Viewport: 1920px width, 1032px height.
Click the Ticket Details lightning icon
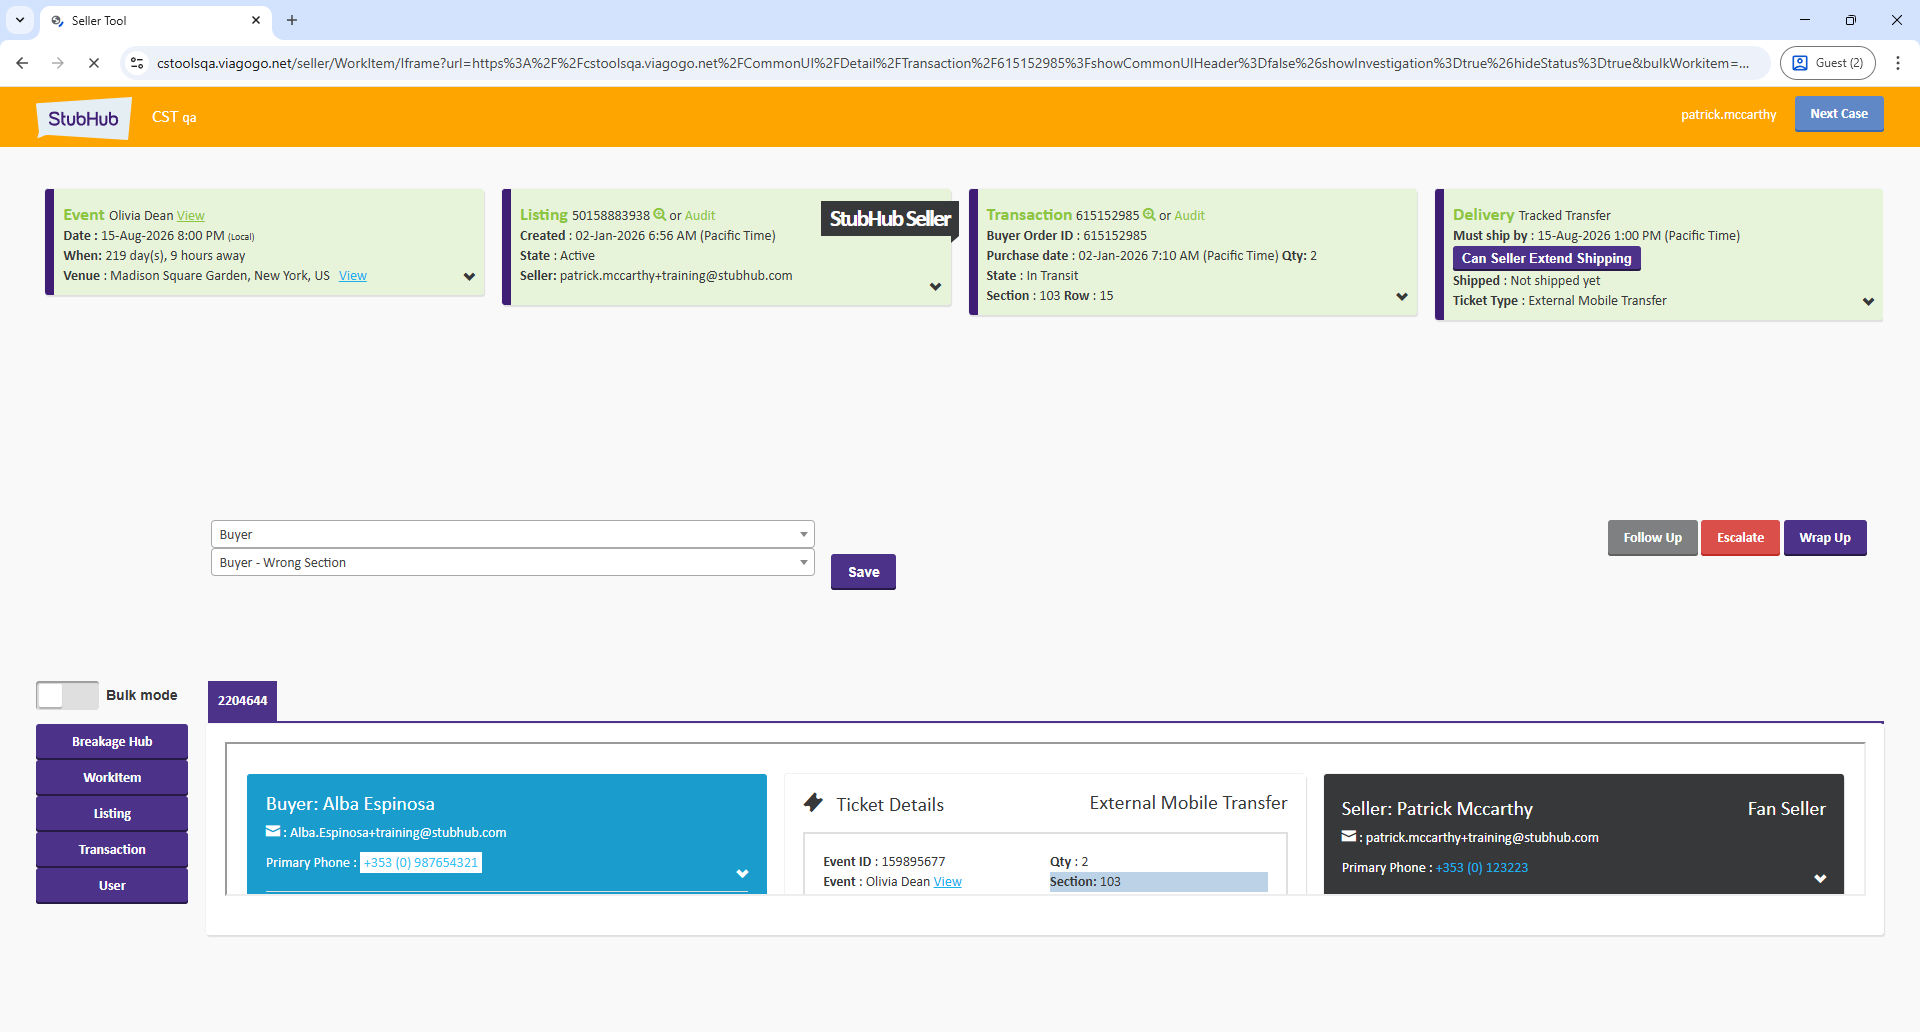coord(814,803)
